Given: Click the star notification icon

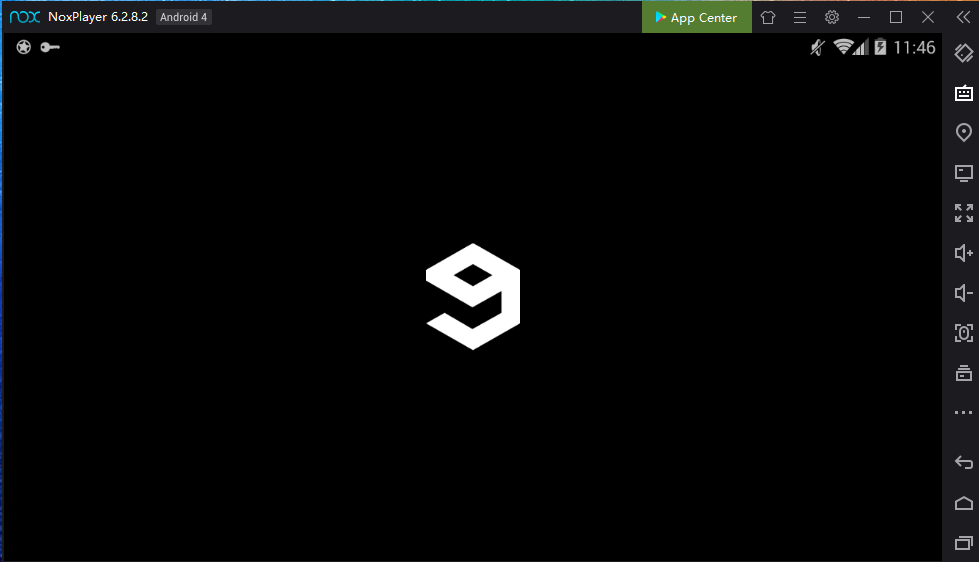Looking at the screenshot, I should 24,47.
